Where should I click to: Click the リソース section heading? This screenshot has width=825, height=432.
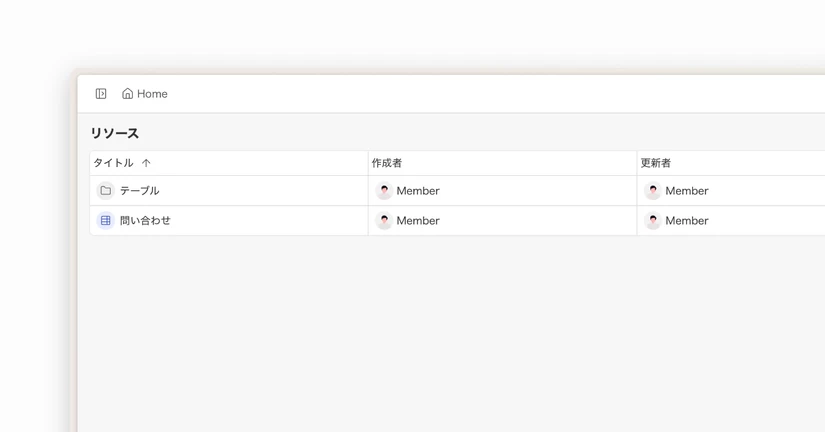tap(115, 133)
